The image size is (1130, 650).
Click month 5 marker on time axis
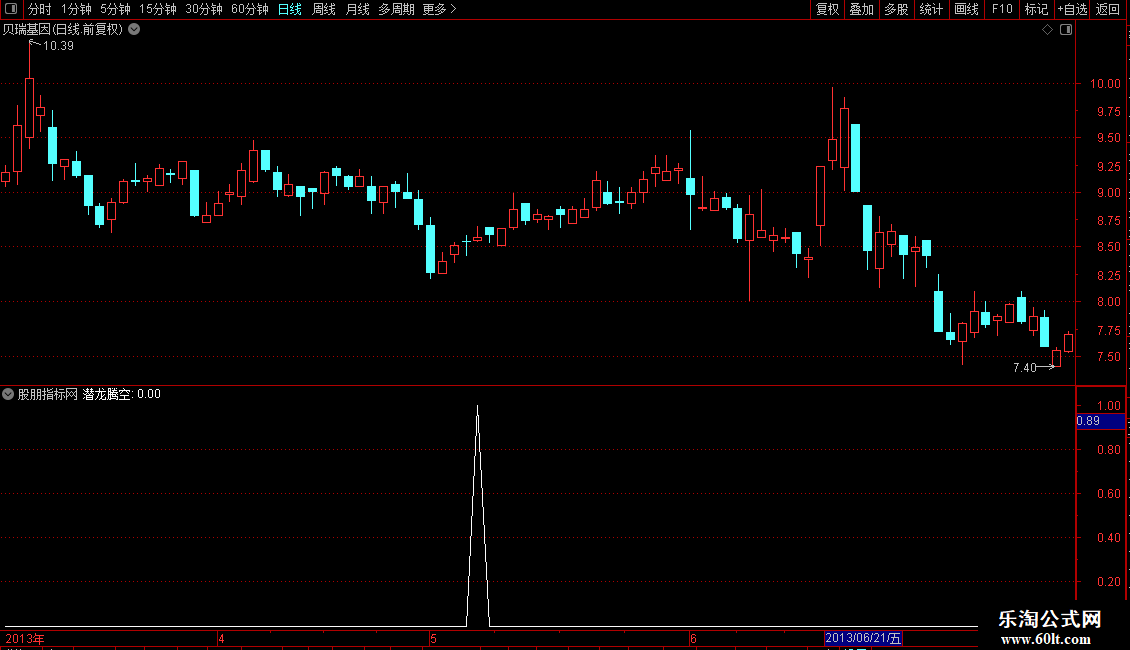tap(433, 639)
